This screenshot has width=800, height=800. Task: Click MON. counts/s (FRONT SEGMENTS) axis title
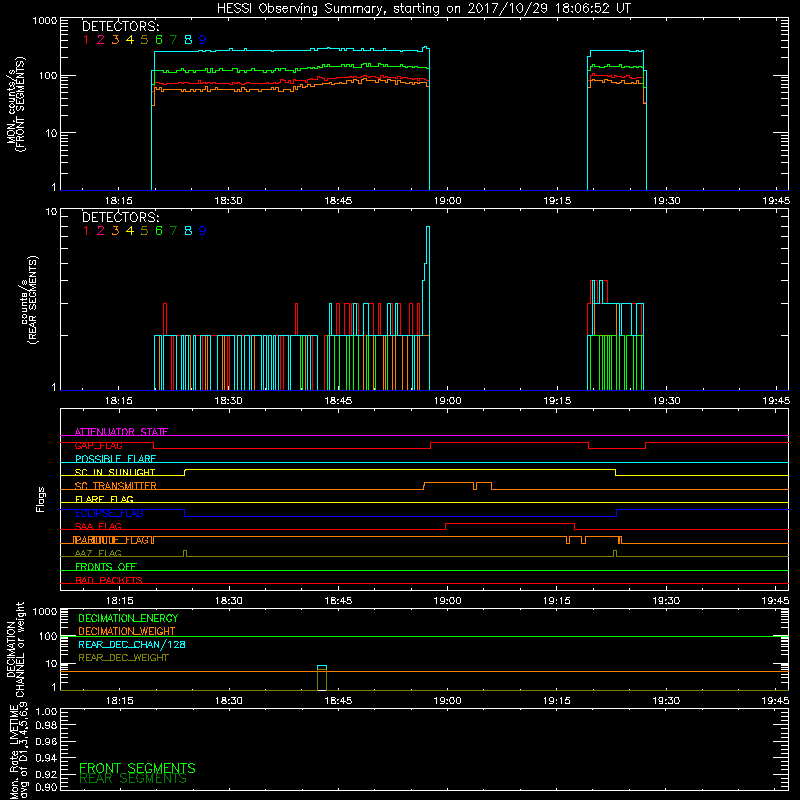(x=15, y=105)
